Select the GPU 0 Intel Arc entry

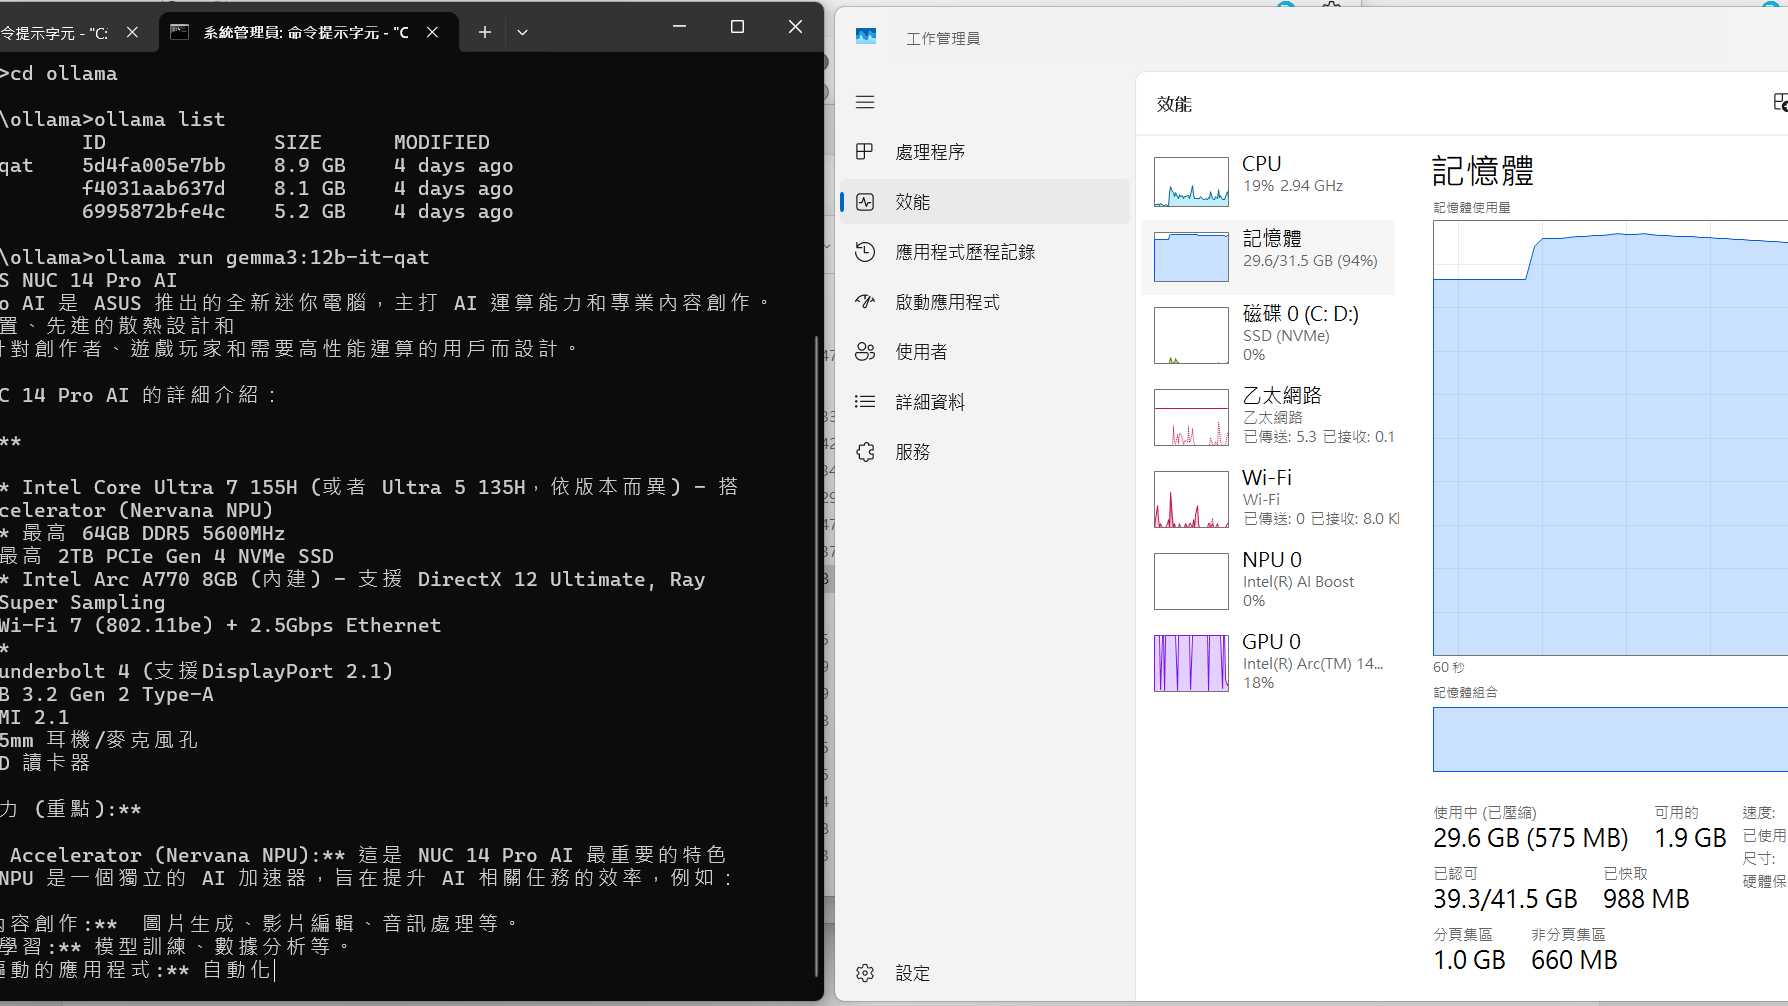click(1268, 663)
